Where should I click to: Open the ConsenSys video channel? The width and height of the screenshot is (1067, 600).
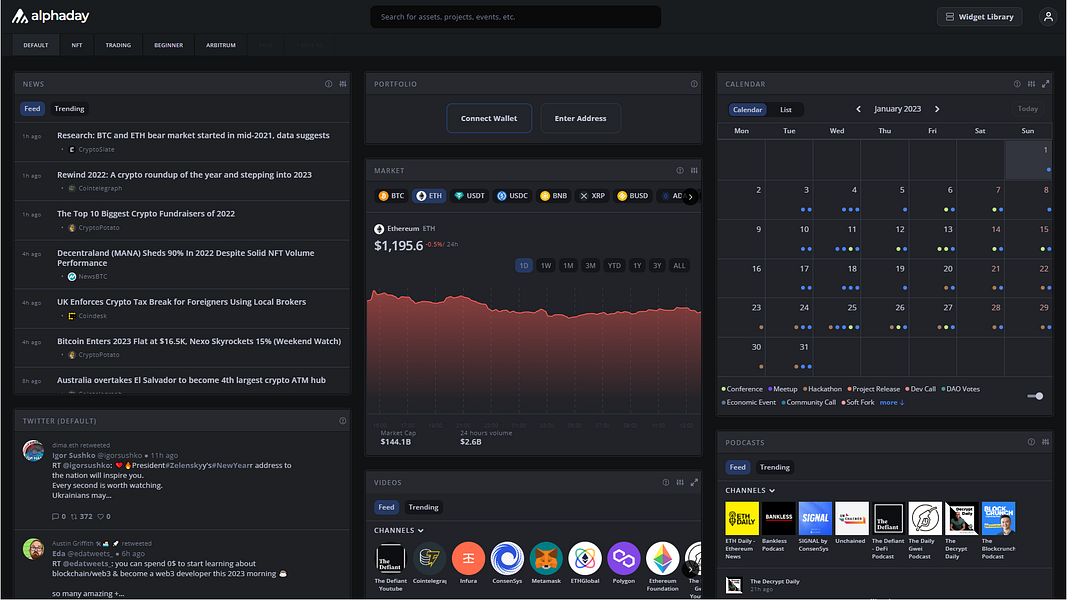507,563
